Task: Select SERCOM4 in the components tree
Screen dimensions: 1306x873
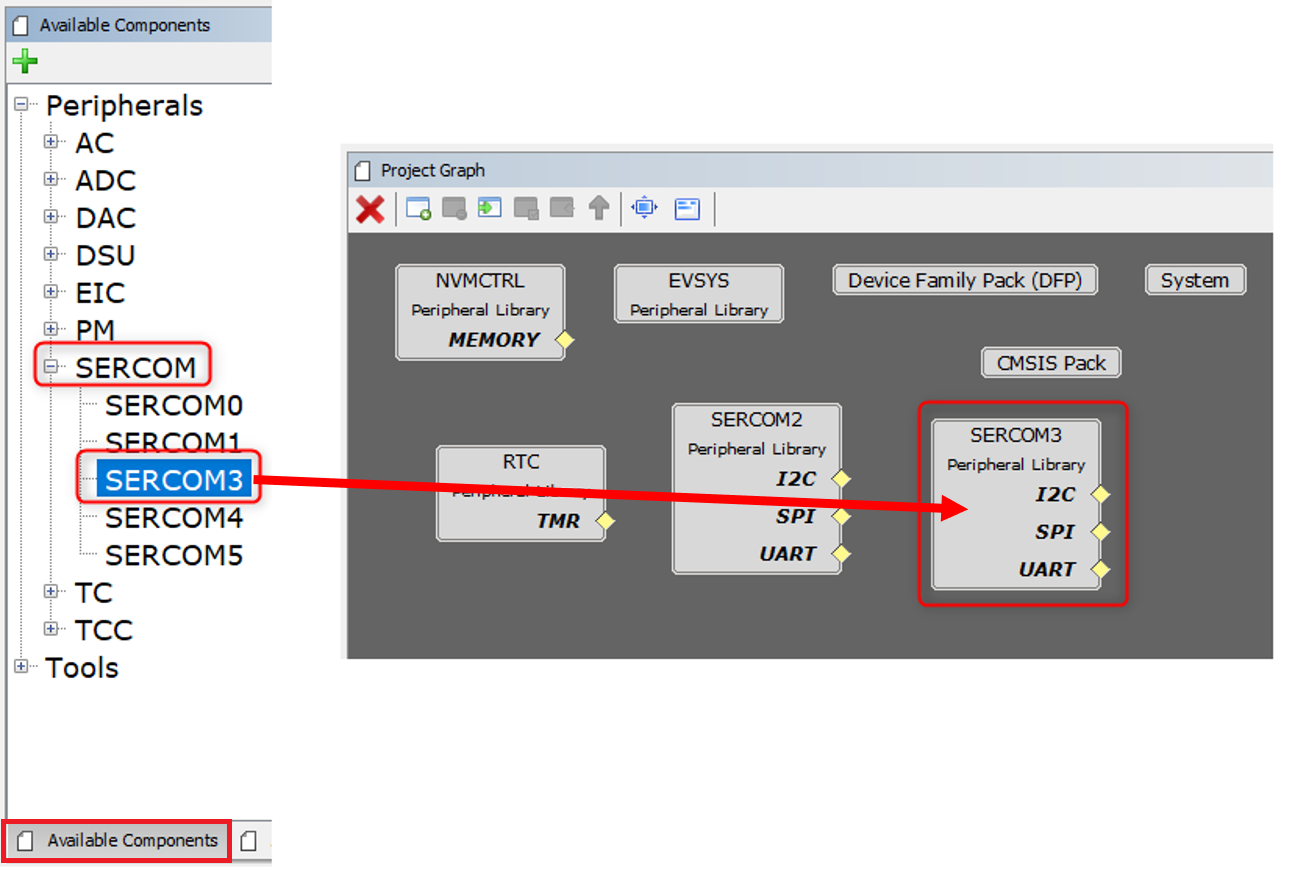Action: tap(173, 517)
